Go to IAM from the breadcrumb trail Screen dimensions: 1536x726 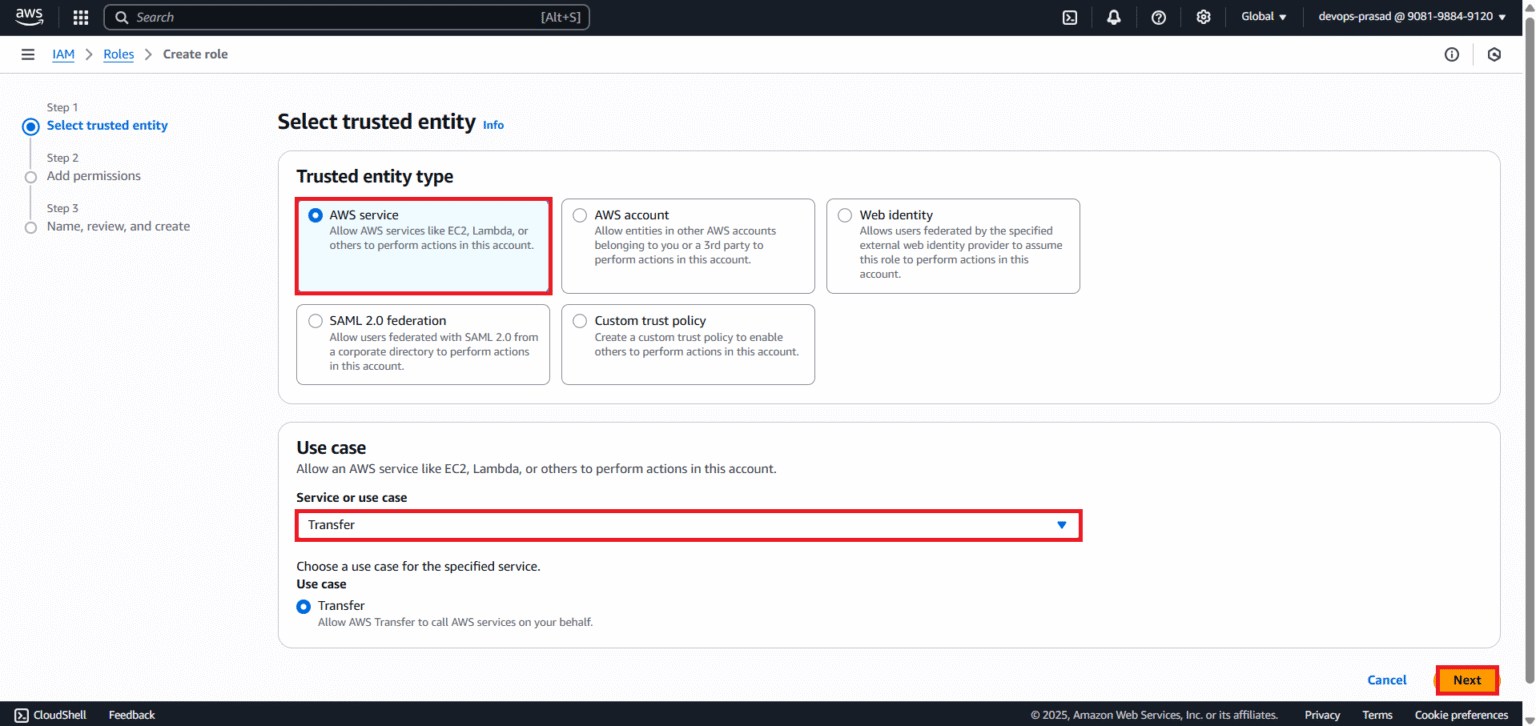[x=63, y=54]
